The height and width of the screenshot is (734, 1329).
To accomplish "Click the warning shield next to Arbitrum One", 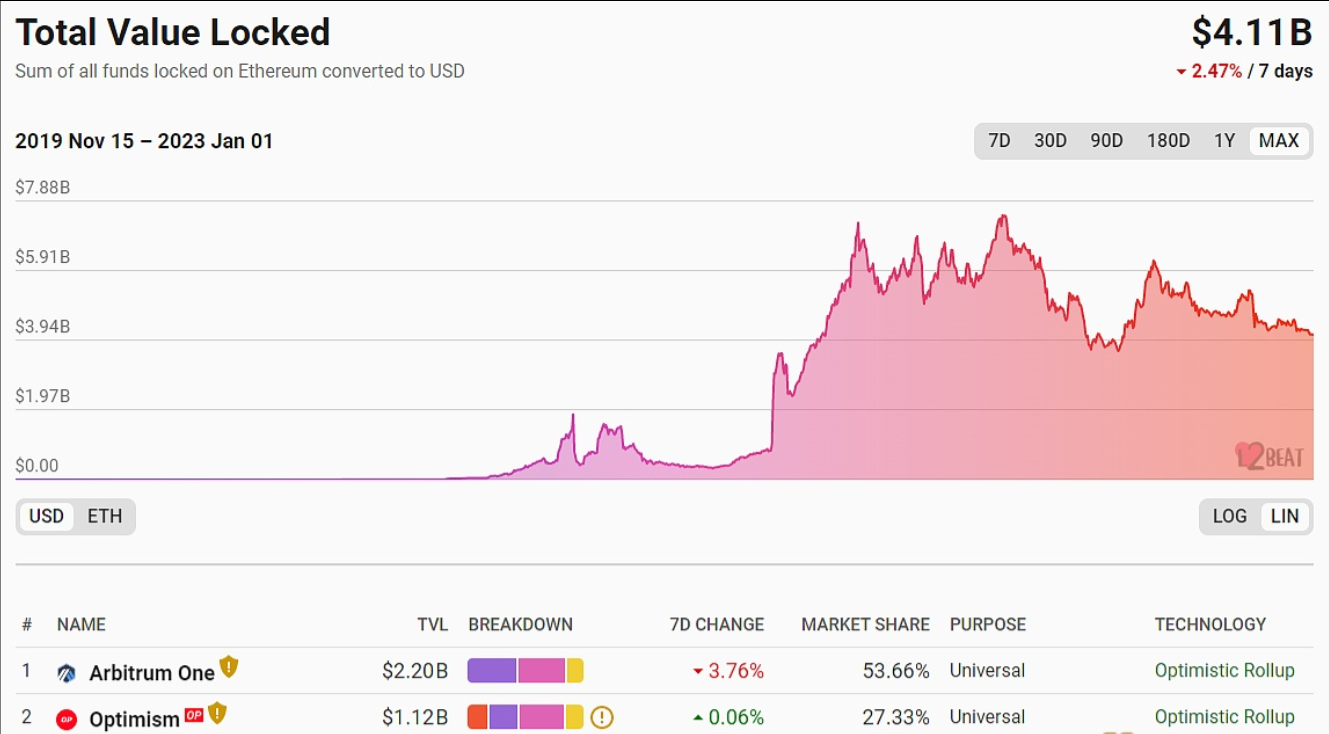I will [229, 667].
